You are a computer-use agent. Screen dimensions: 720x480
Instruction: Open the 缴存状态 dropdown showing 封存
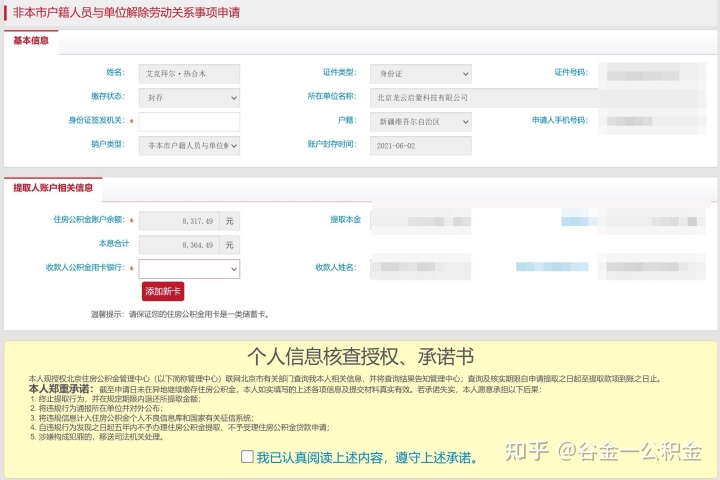pyautogui.click(x=188, y=97)
